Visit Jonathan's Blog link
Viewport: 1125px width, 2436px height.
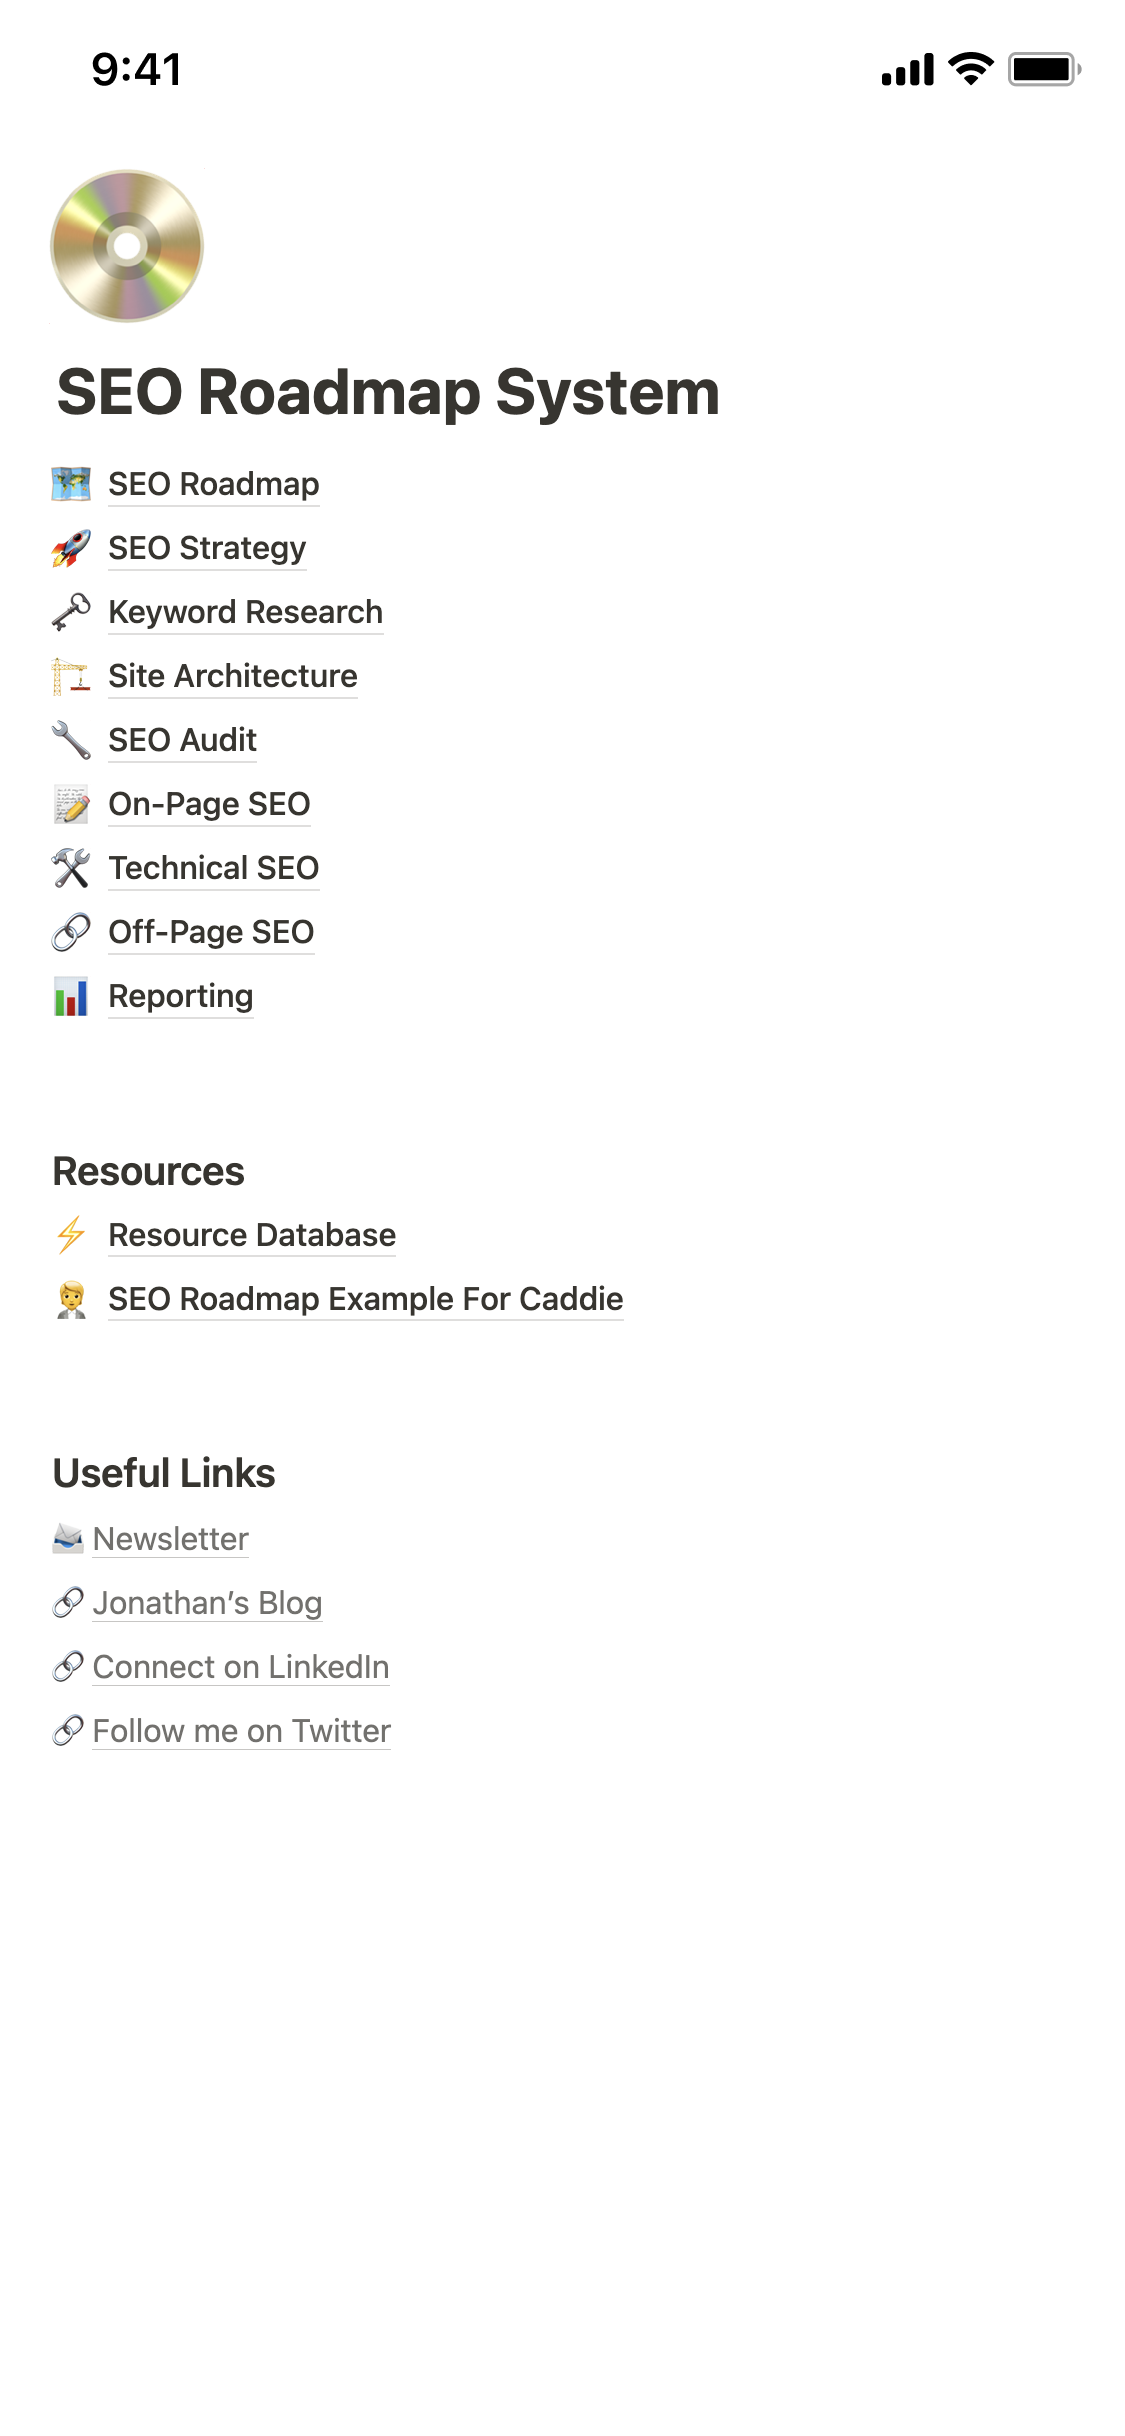tap(207, 1603)
